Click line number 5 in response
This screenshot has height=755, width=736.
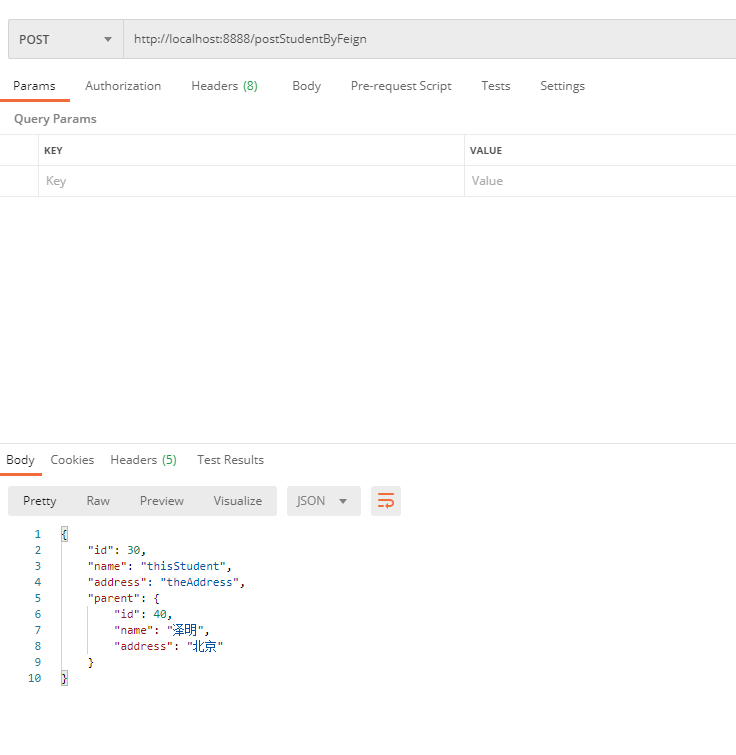(x=38, y=598)
